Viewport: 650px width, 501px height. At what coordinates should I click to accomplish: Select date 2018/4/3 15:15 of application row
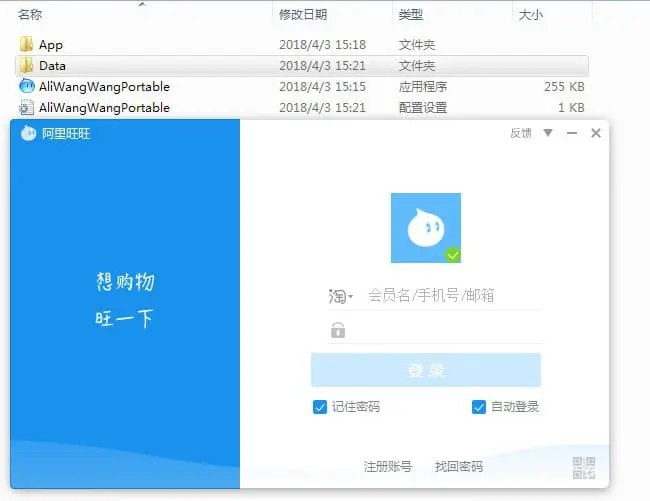tap(323, 86)
